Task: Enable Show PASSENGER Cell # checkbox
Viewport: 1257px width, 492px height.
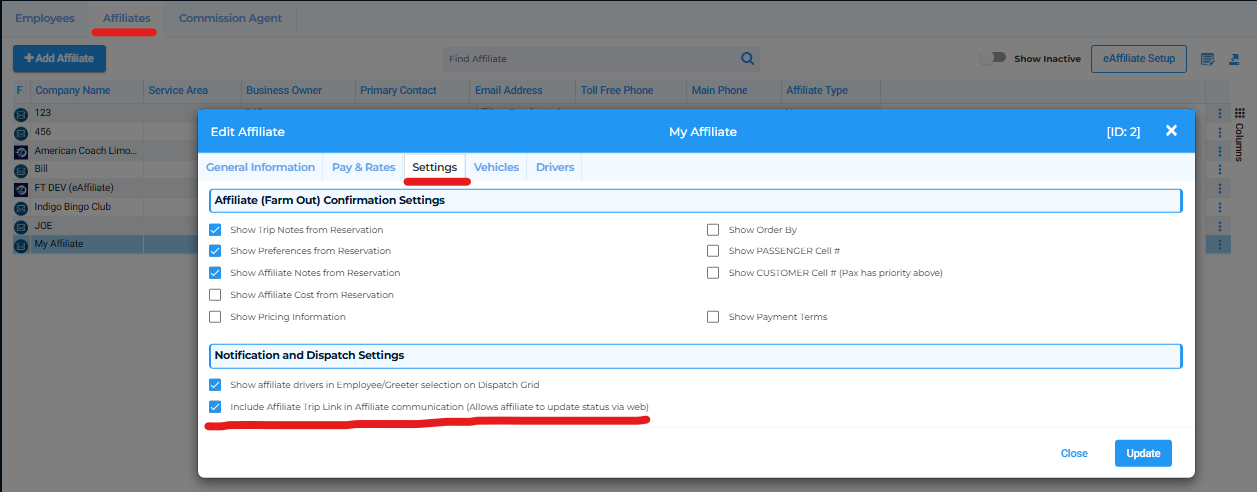Action: click(713, 251)
